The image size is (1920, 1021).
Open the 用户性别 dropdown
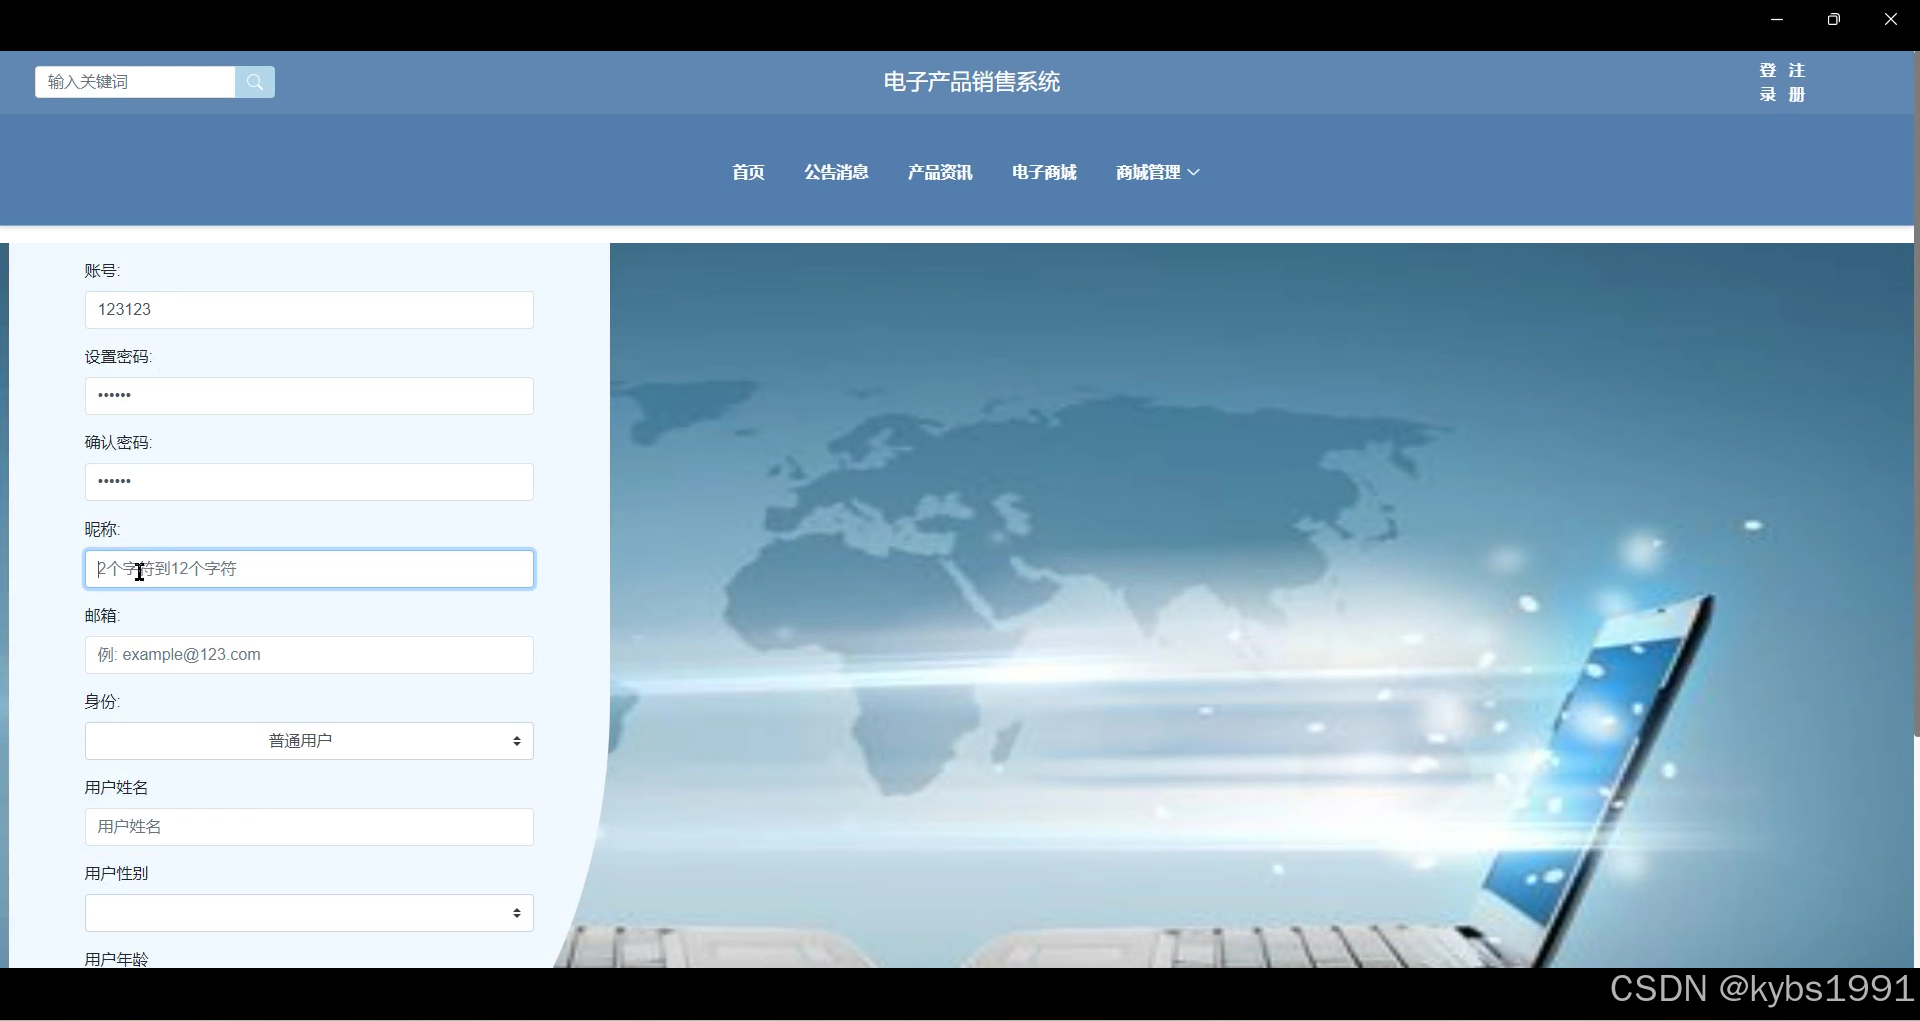click(309, 913)
